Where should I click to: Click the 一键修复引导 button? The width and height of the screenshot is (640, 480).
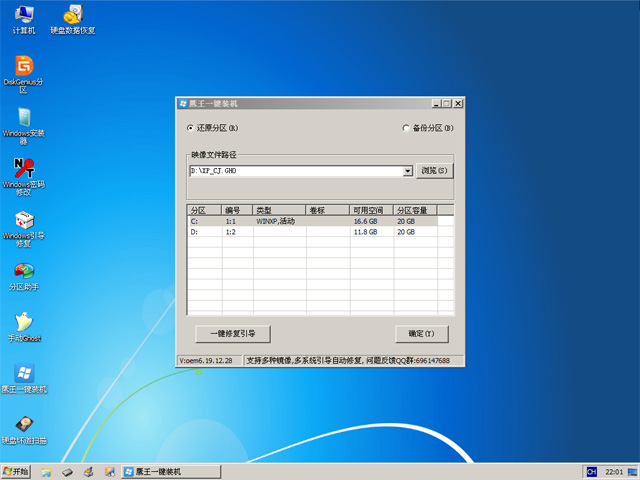tap(232, 333)
